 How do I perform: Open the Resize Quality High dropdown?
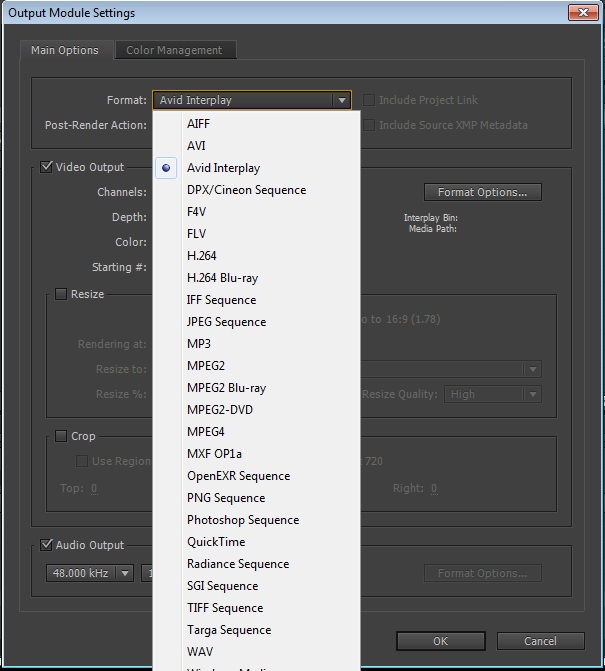(493, 394)
